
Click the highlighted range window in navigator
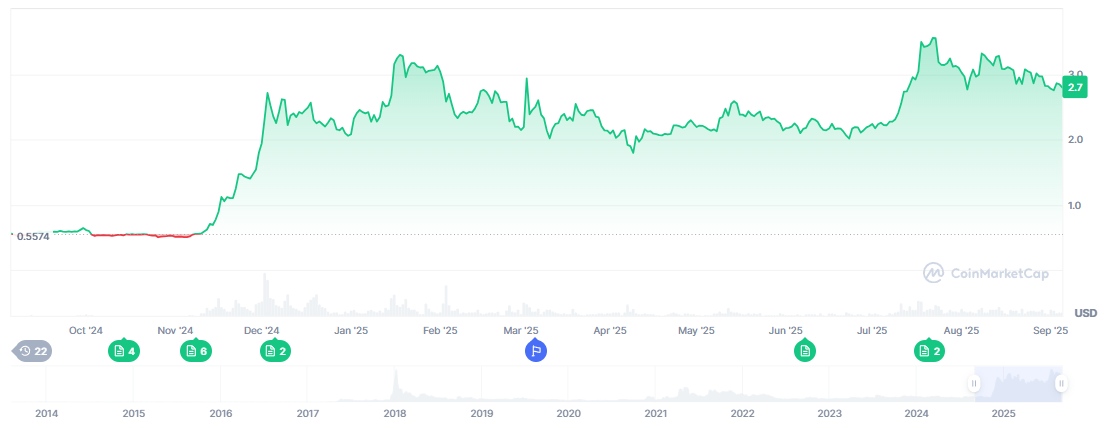click(1017, 383)
